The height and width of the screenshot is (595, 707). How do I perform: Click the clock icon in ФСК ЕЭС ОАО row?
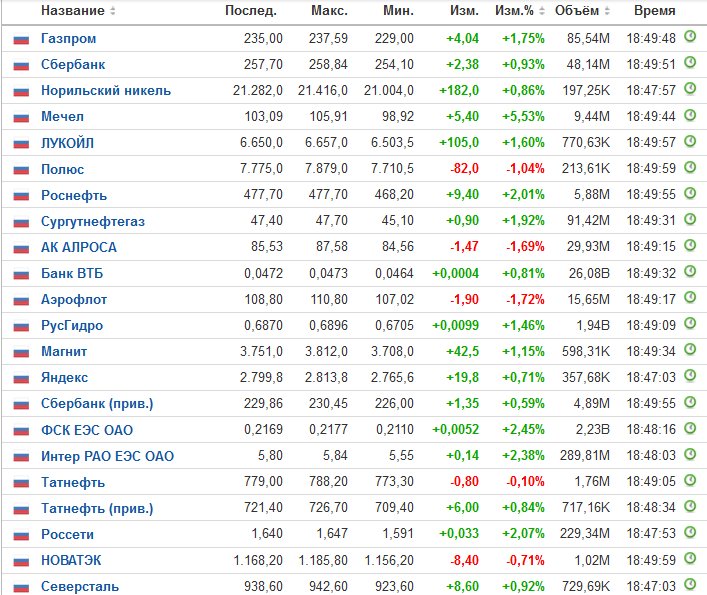(x=690, y=428)
